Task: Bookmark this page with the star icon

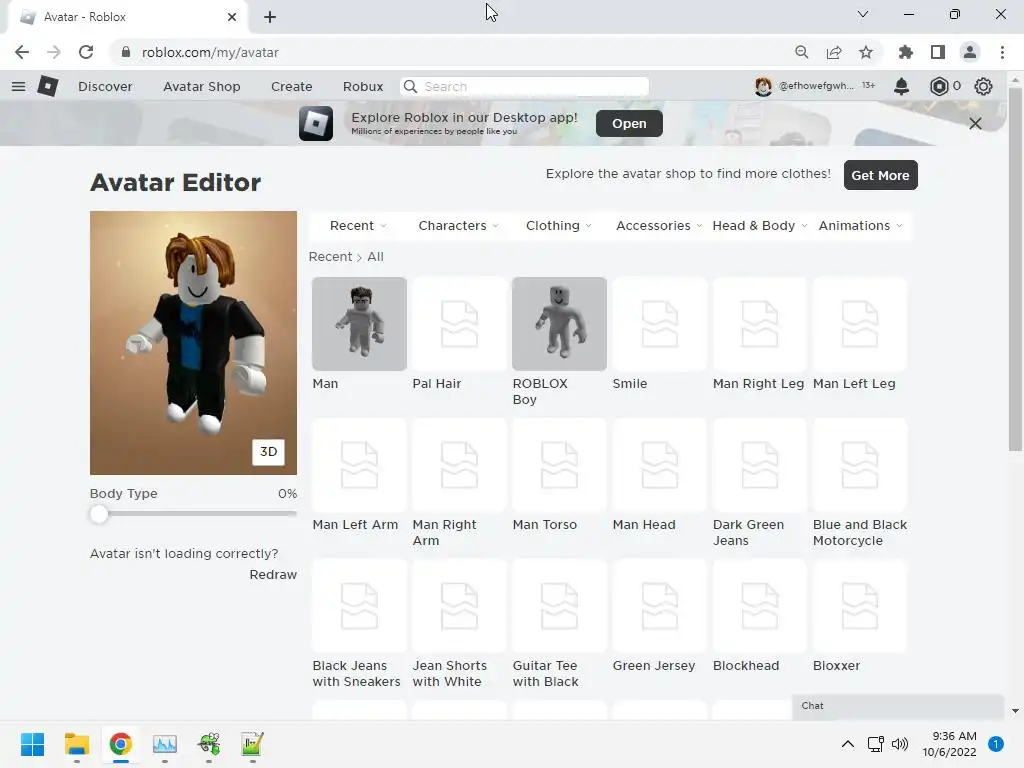Action: pos(866,52)
